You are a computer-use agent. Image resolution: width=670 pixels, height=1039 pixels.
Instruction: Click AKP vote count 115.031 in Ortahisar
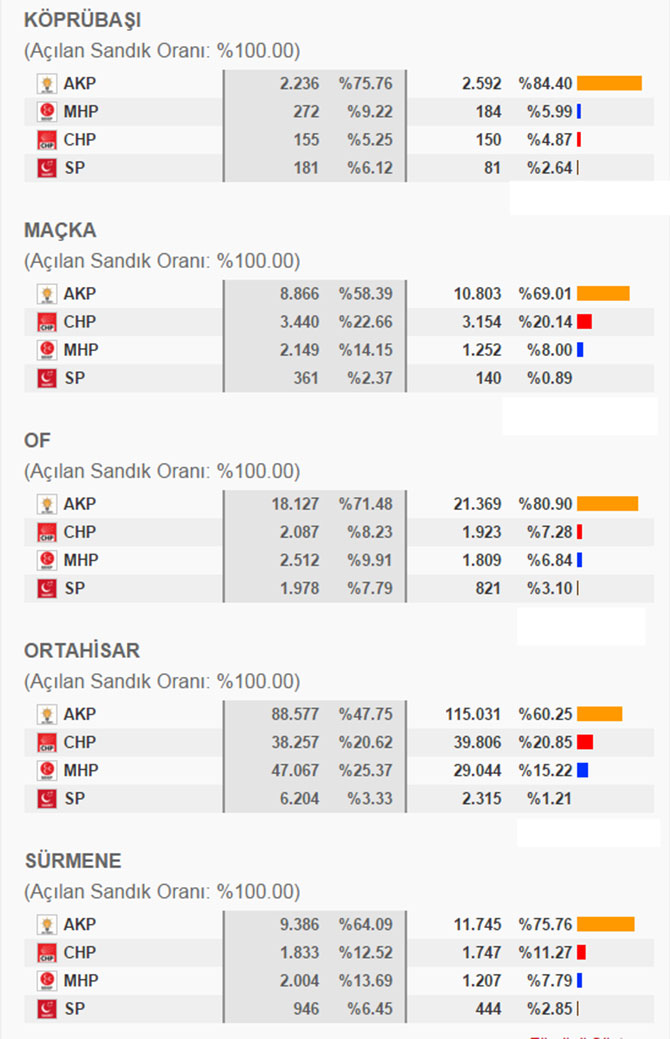click(473, 714)
